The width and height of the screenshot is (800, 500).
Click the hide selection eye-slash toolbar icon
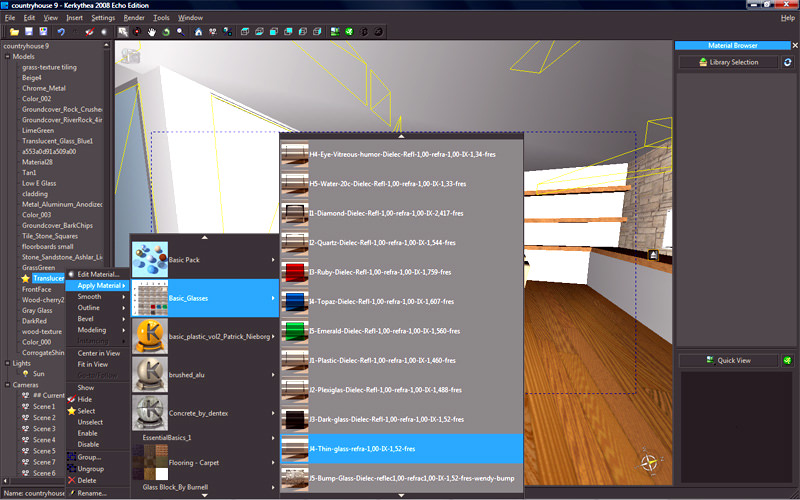click(x=90, y=32)
